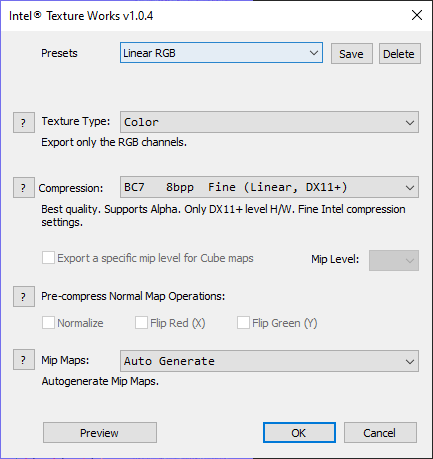Delete the selected preset
This screenshot has width=433, height=459.
click(400, 53)
